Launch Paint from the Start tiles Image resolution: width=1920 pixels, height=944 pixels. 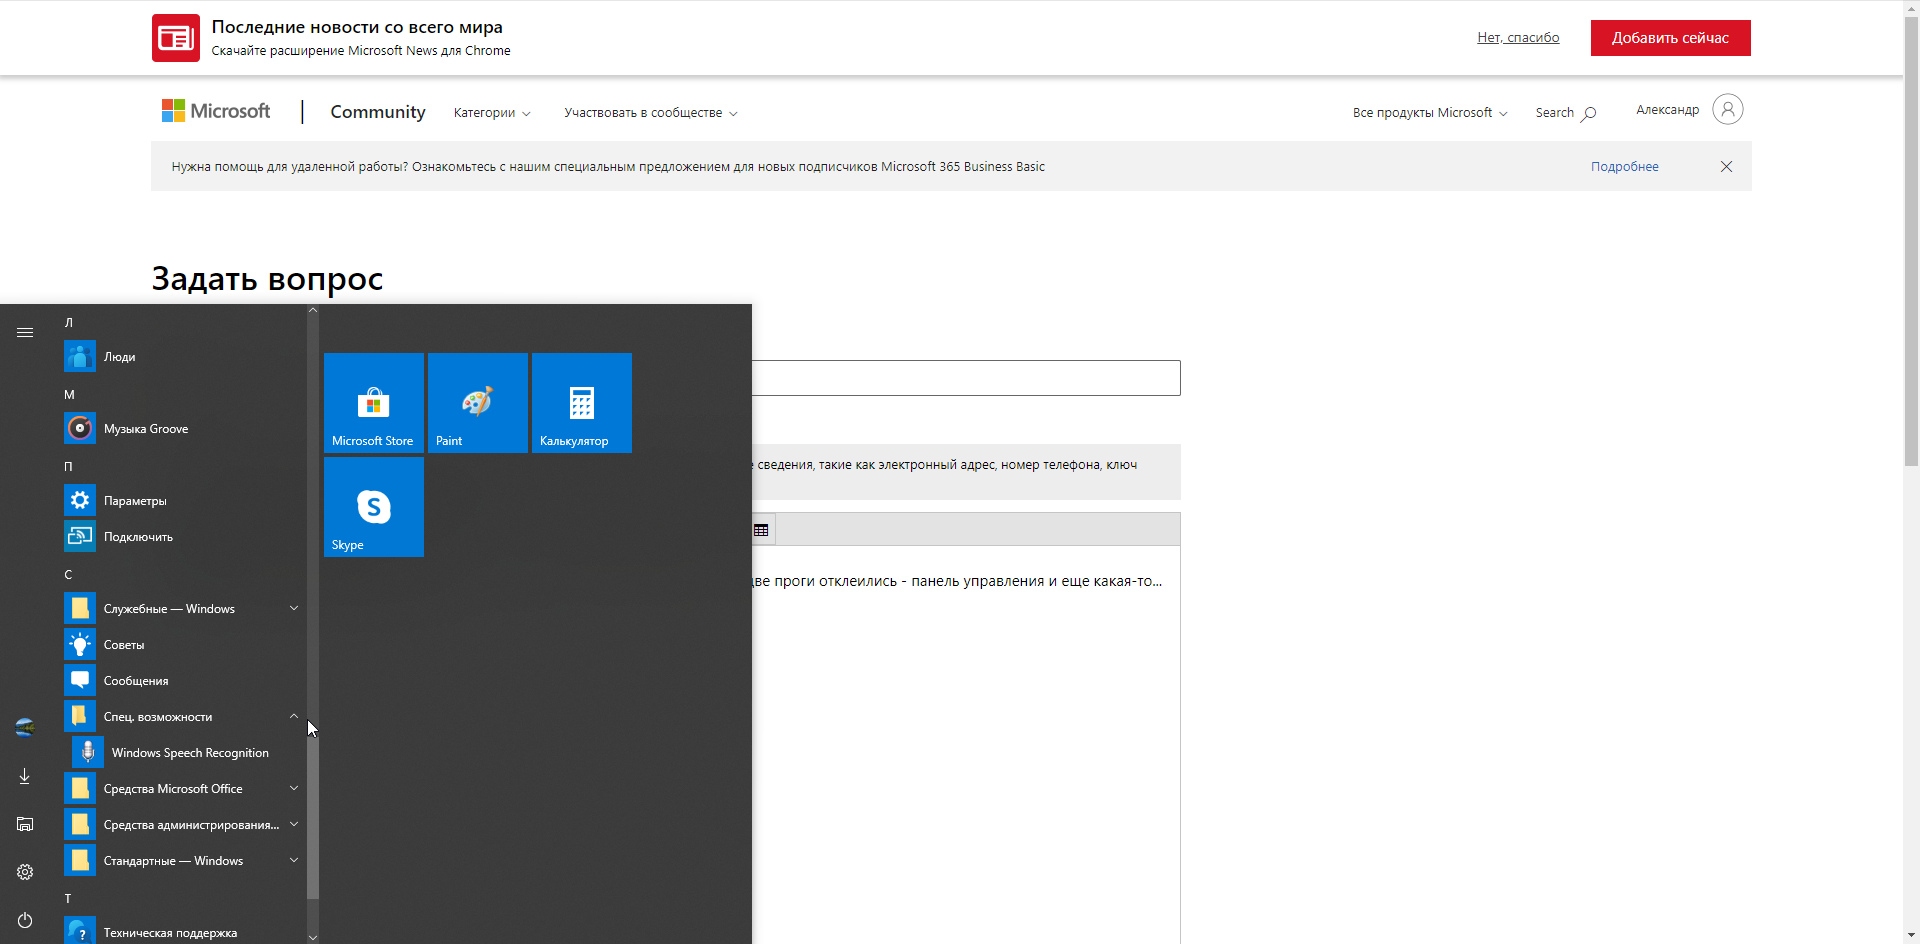click(x=478, y=403)
